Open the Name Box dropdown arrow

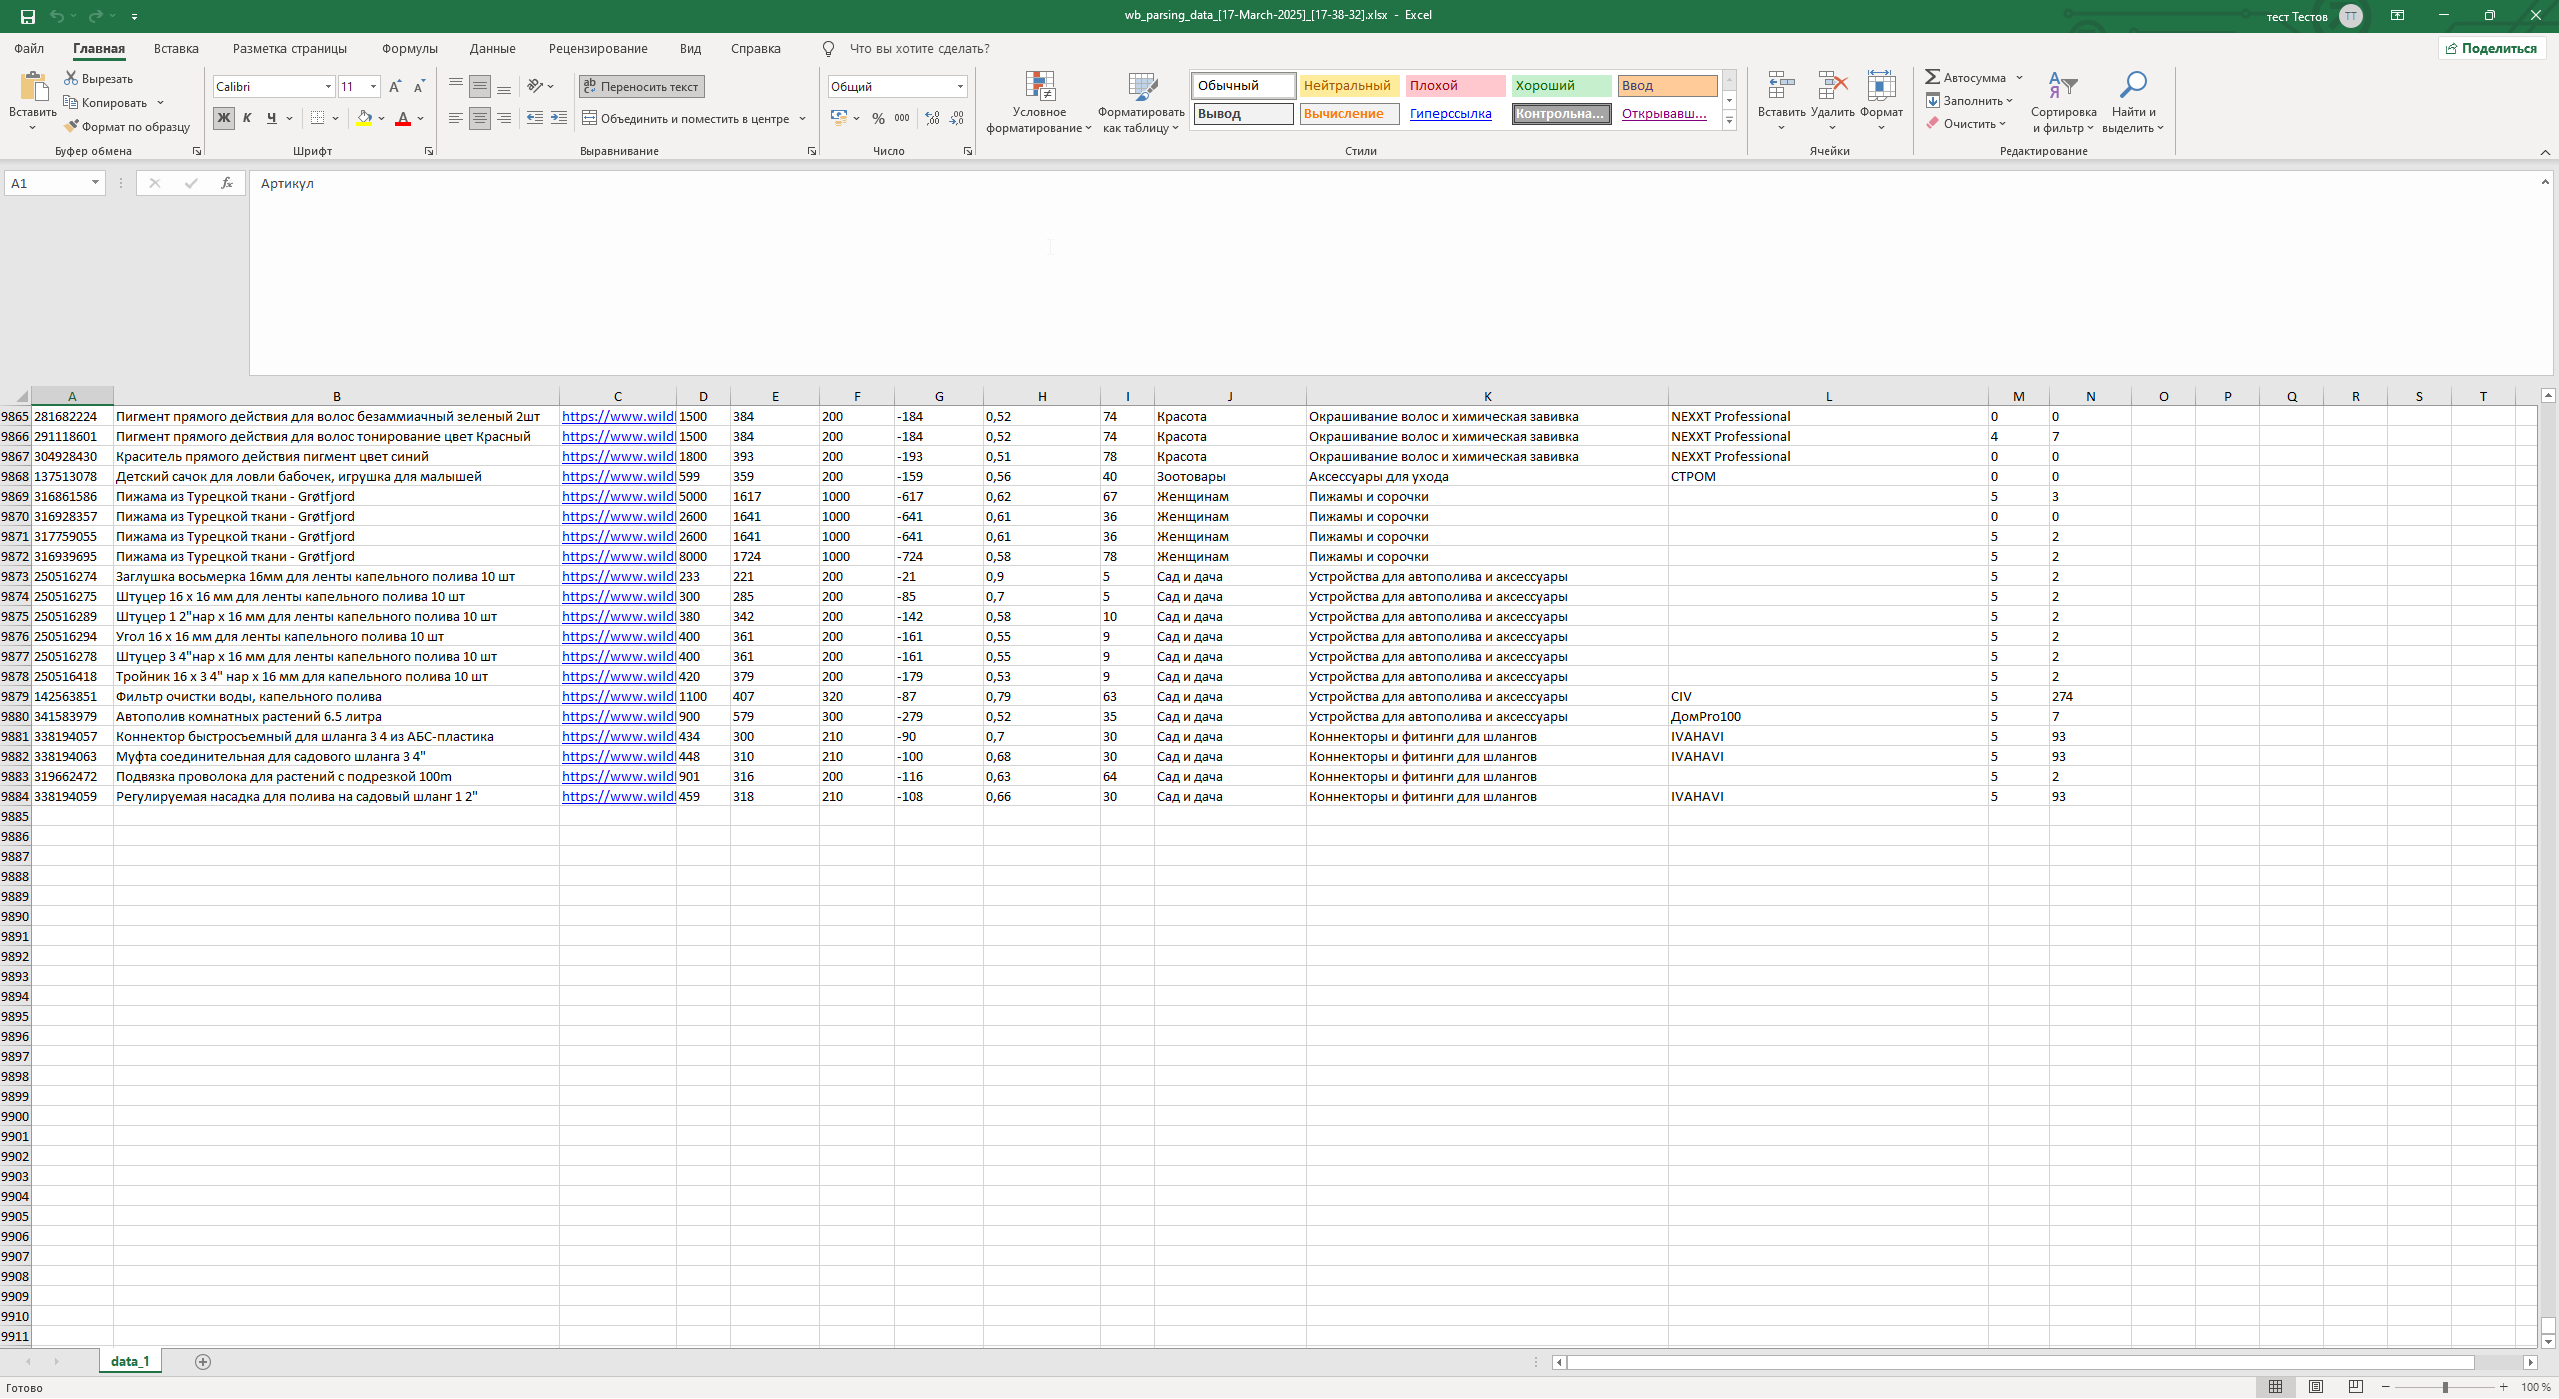point(95,183)
